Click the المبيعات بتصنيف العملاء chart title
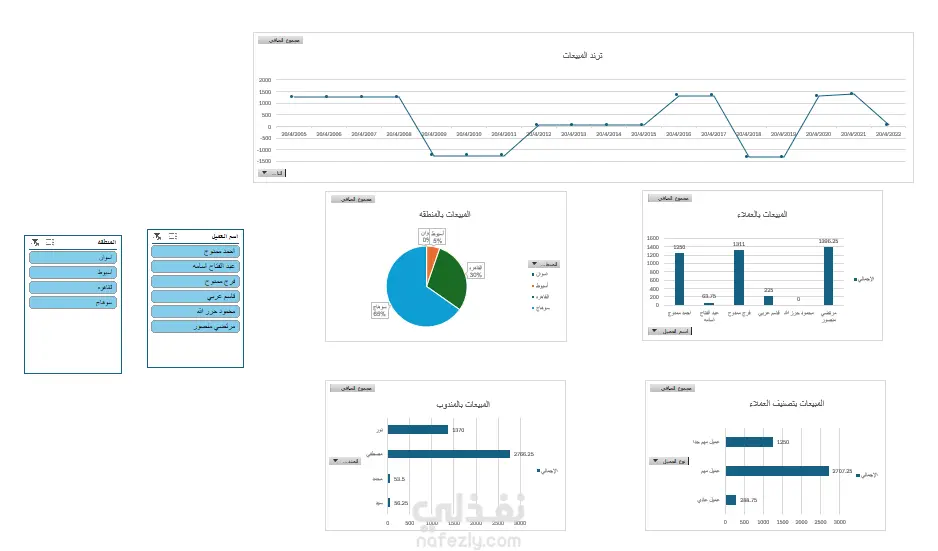Viewport: 938px width, 551px height. click(787, 403)
